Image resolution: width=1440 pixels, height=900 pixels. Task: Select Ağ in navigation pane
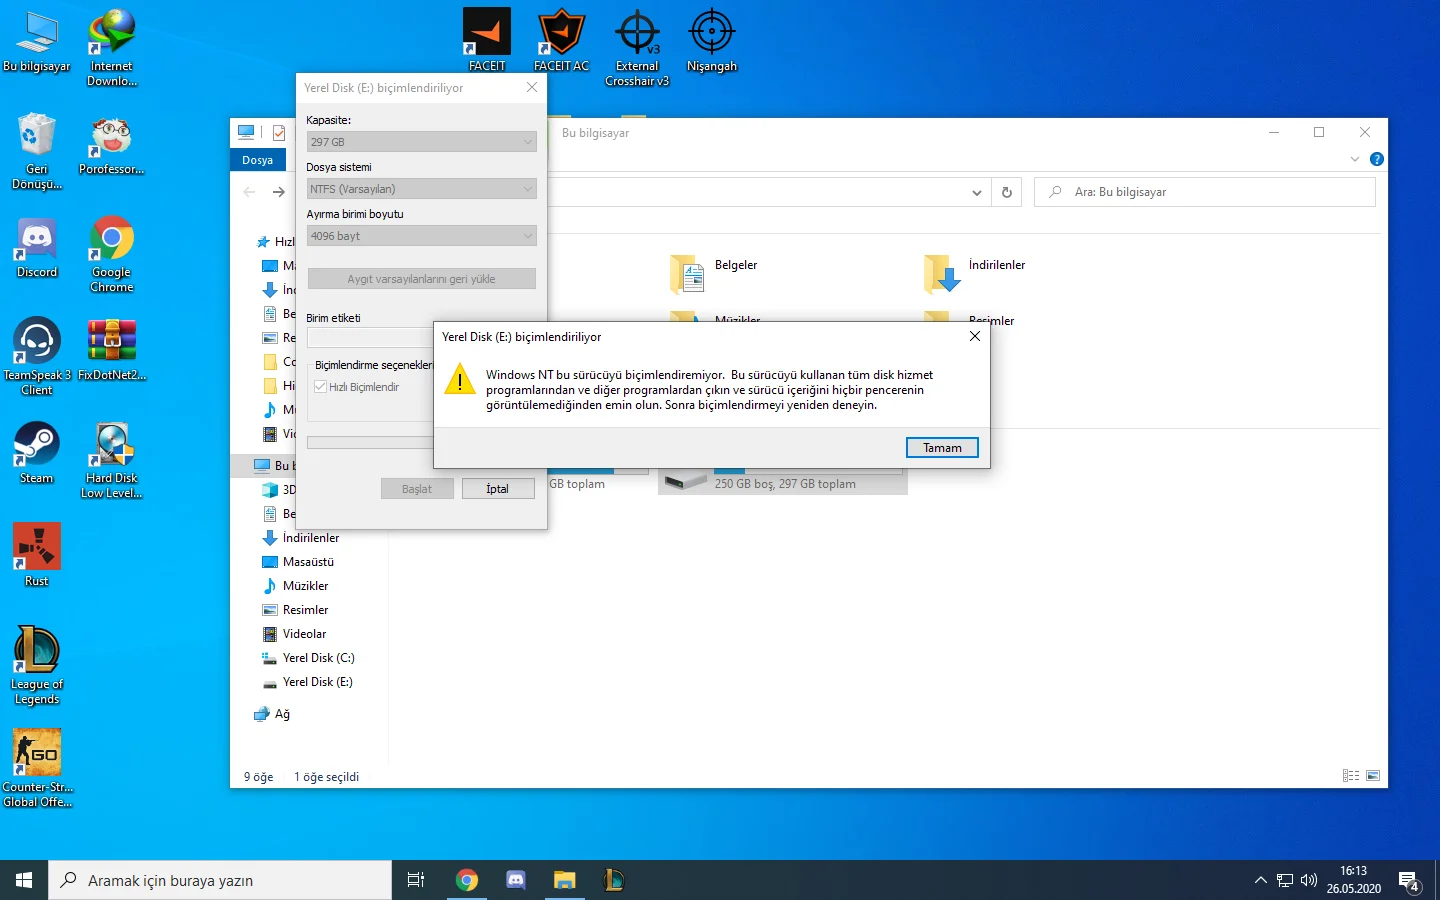pyautogui.click(x=282, y=714)
